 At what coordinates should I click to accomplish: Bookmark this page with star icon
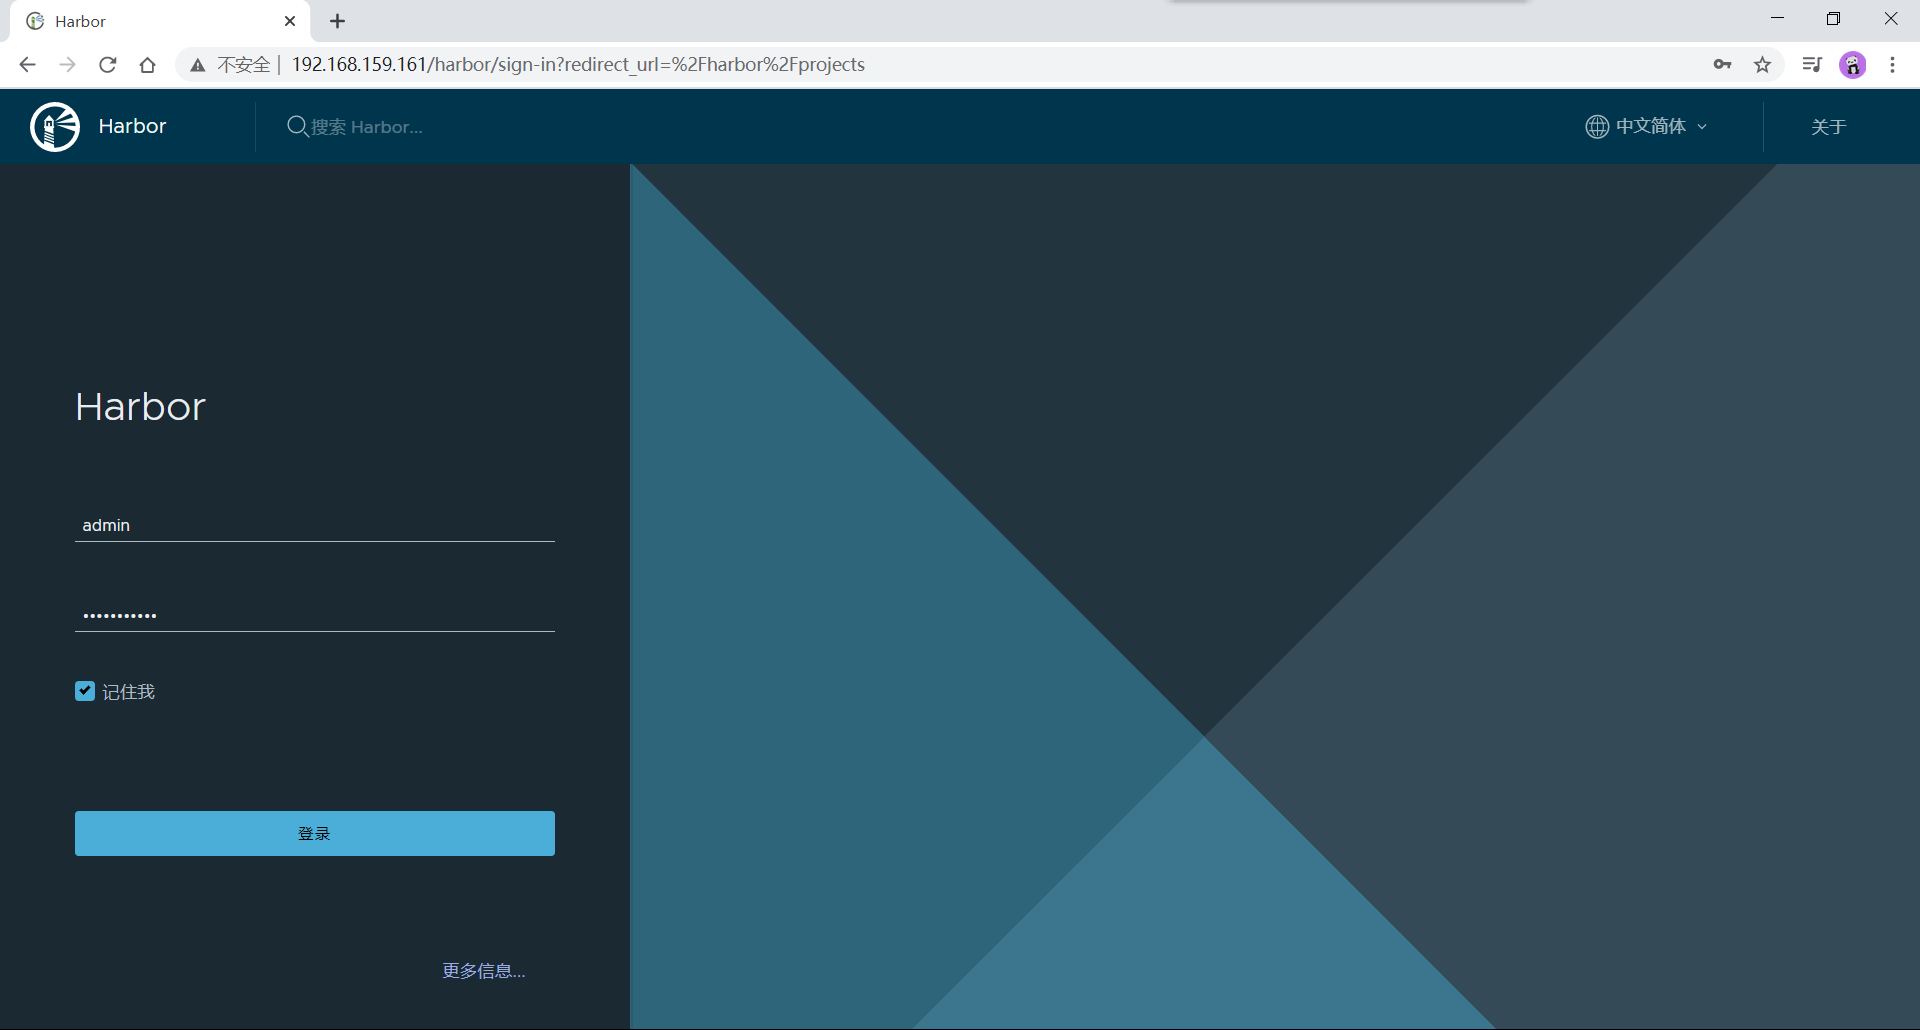(x=1763, y=65)
